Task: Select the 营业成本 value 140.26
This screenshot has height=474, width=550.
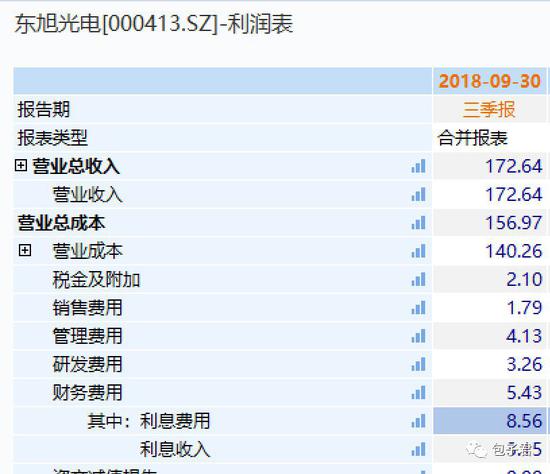Action: (490, 251)
